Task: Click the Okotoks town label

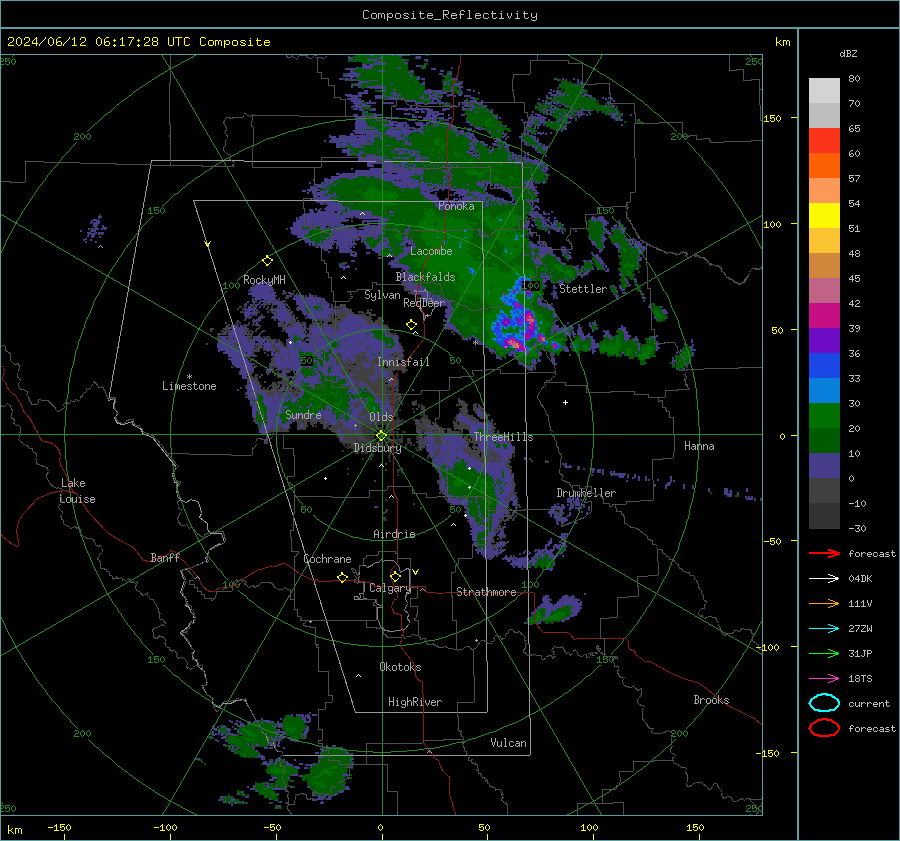Action: tap(400, 667)
